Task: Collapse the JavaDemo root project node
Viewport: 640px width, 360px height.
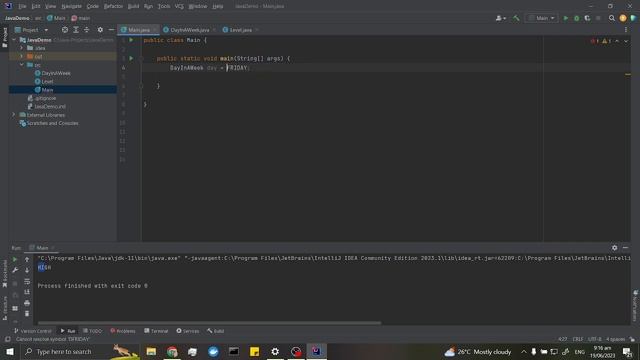Action: point(14,40)
